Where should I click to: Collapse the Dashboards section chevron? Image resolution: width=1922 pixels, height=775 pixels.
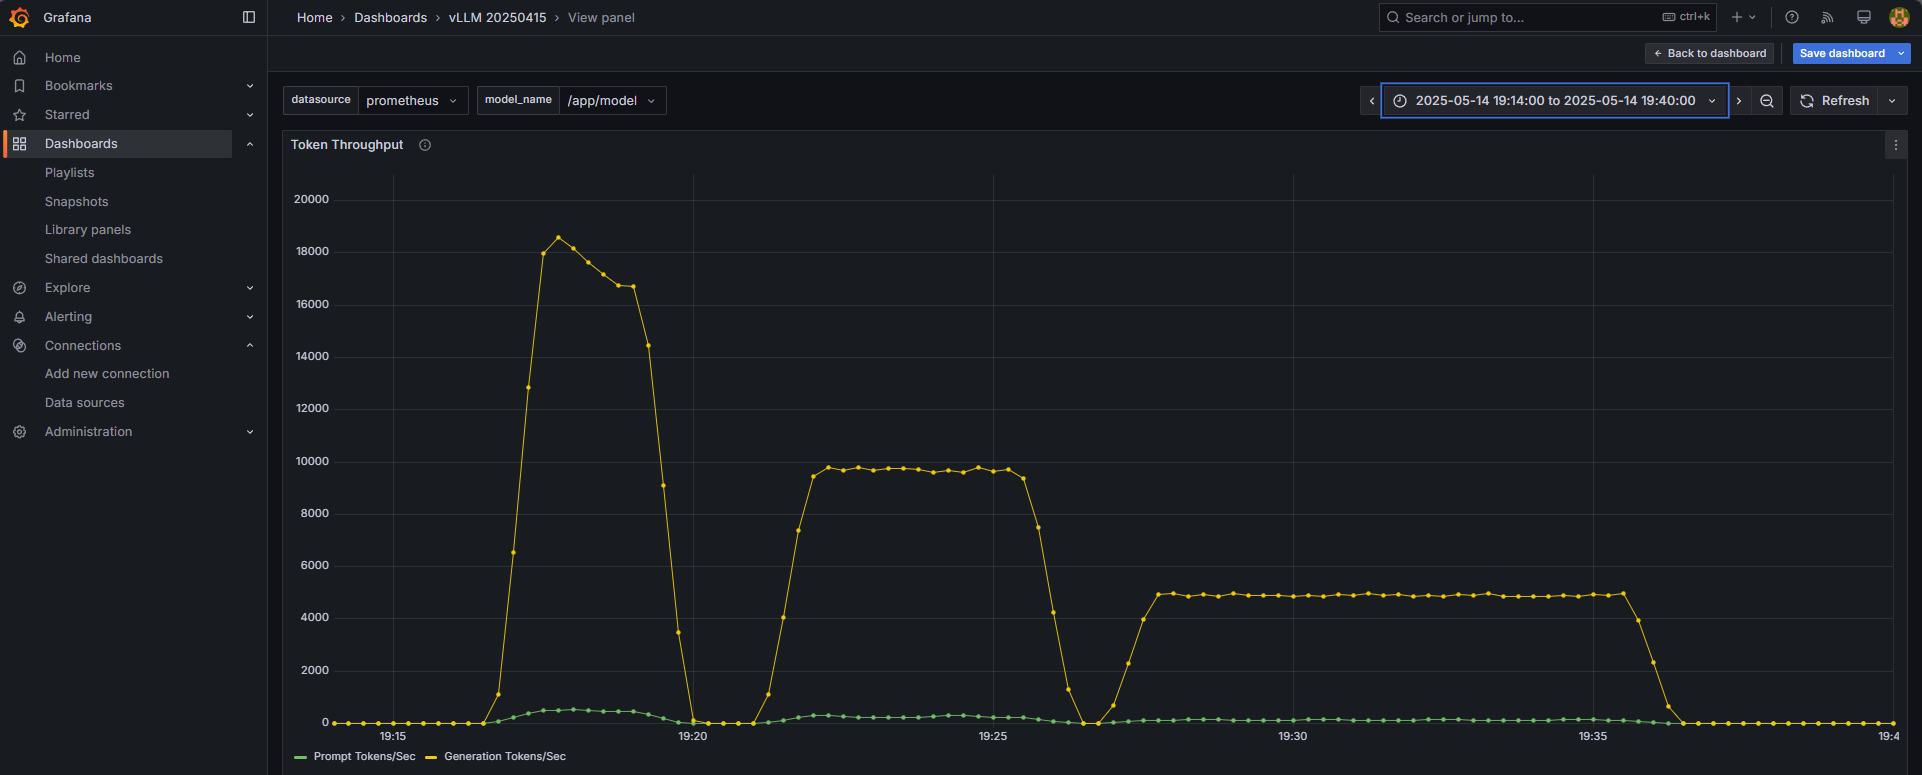pos(250,144)
